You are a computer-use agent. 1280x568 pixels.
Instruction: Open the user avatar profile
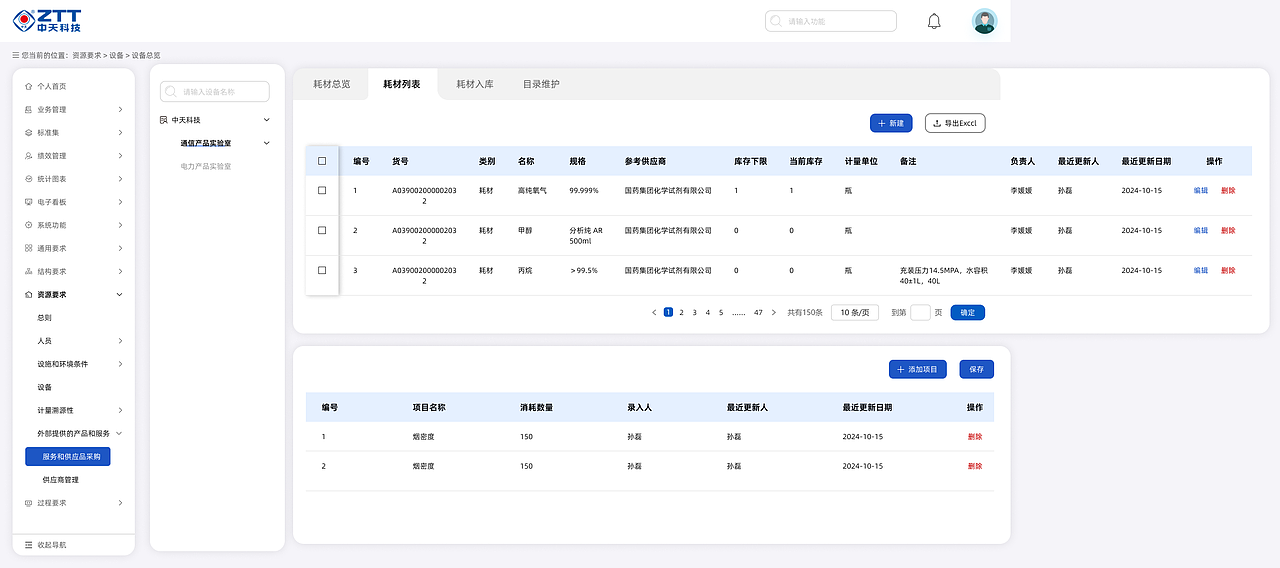click(x=985, y=21)
